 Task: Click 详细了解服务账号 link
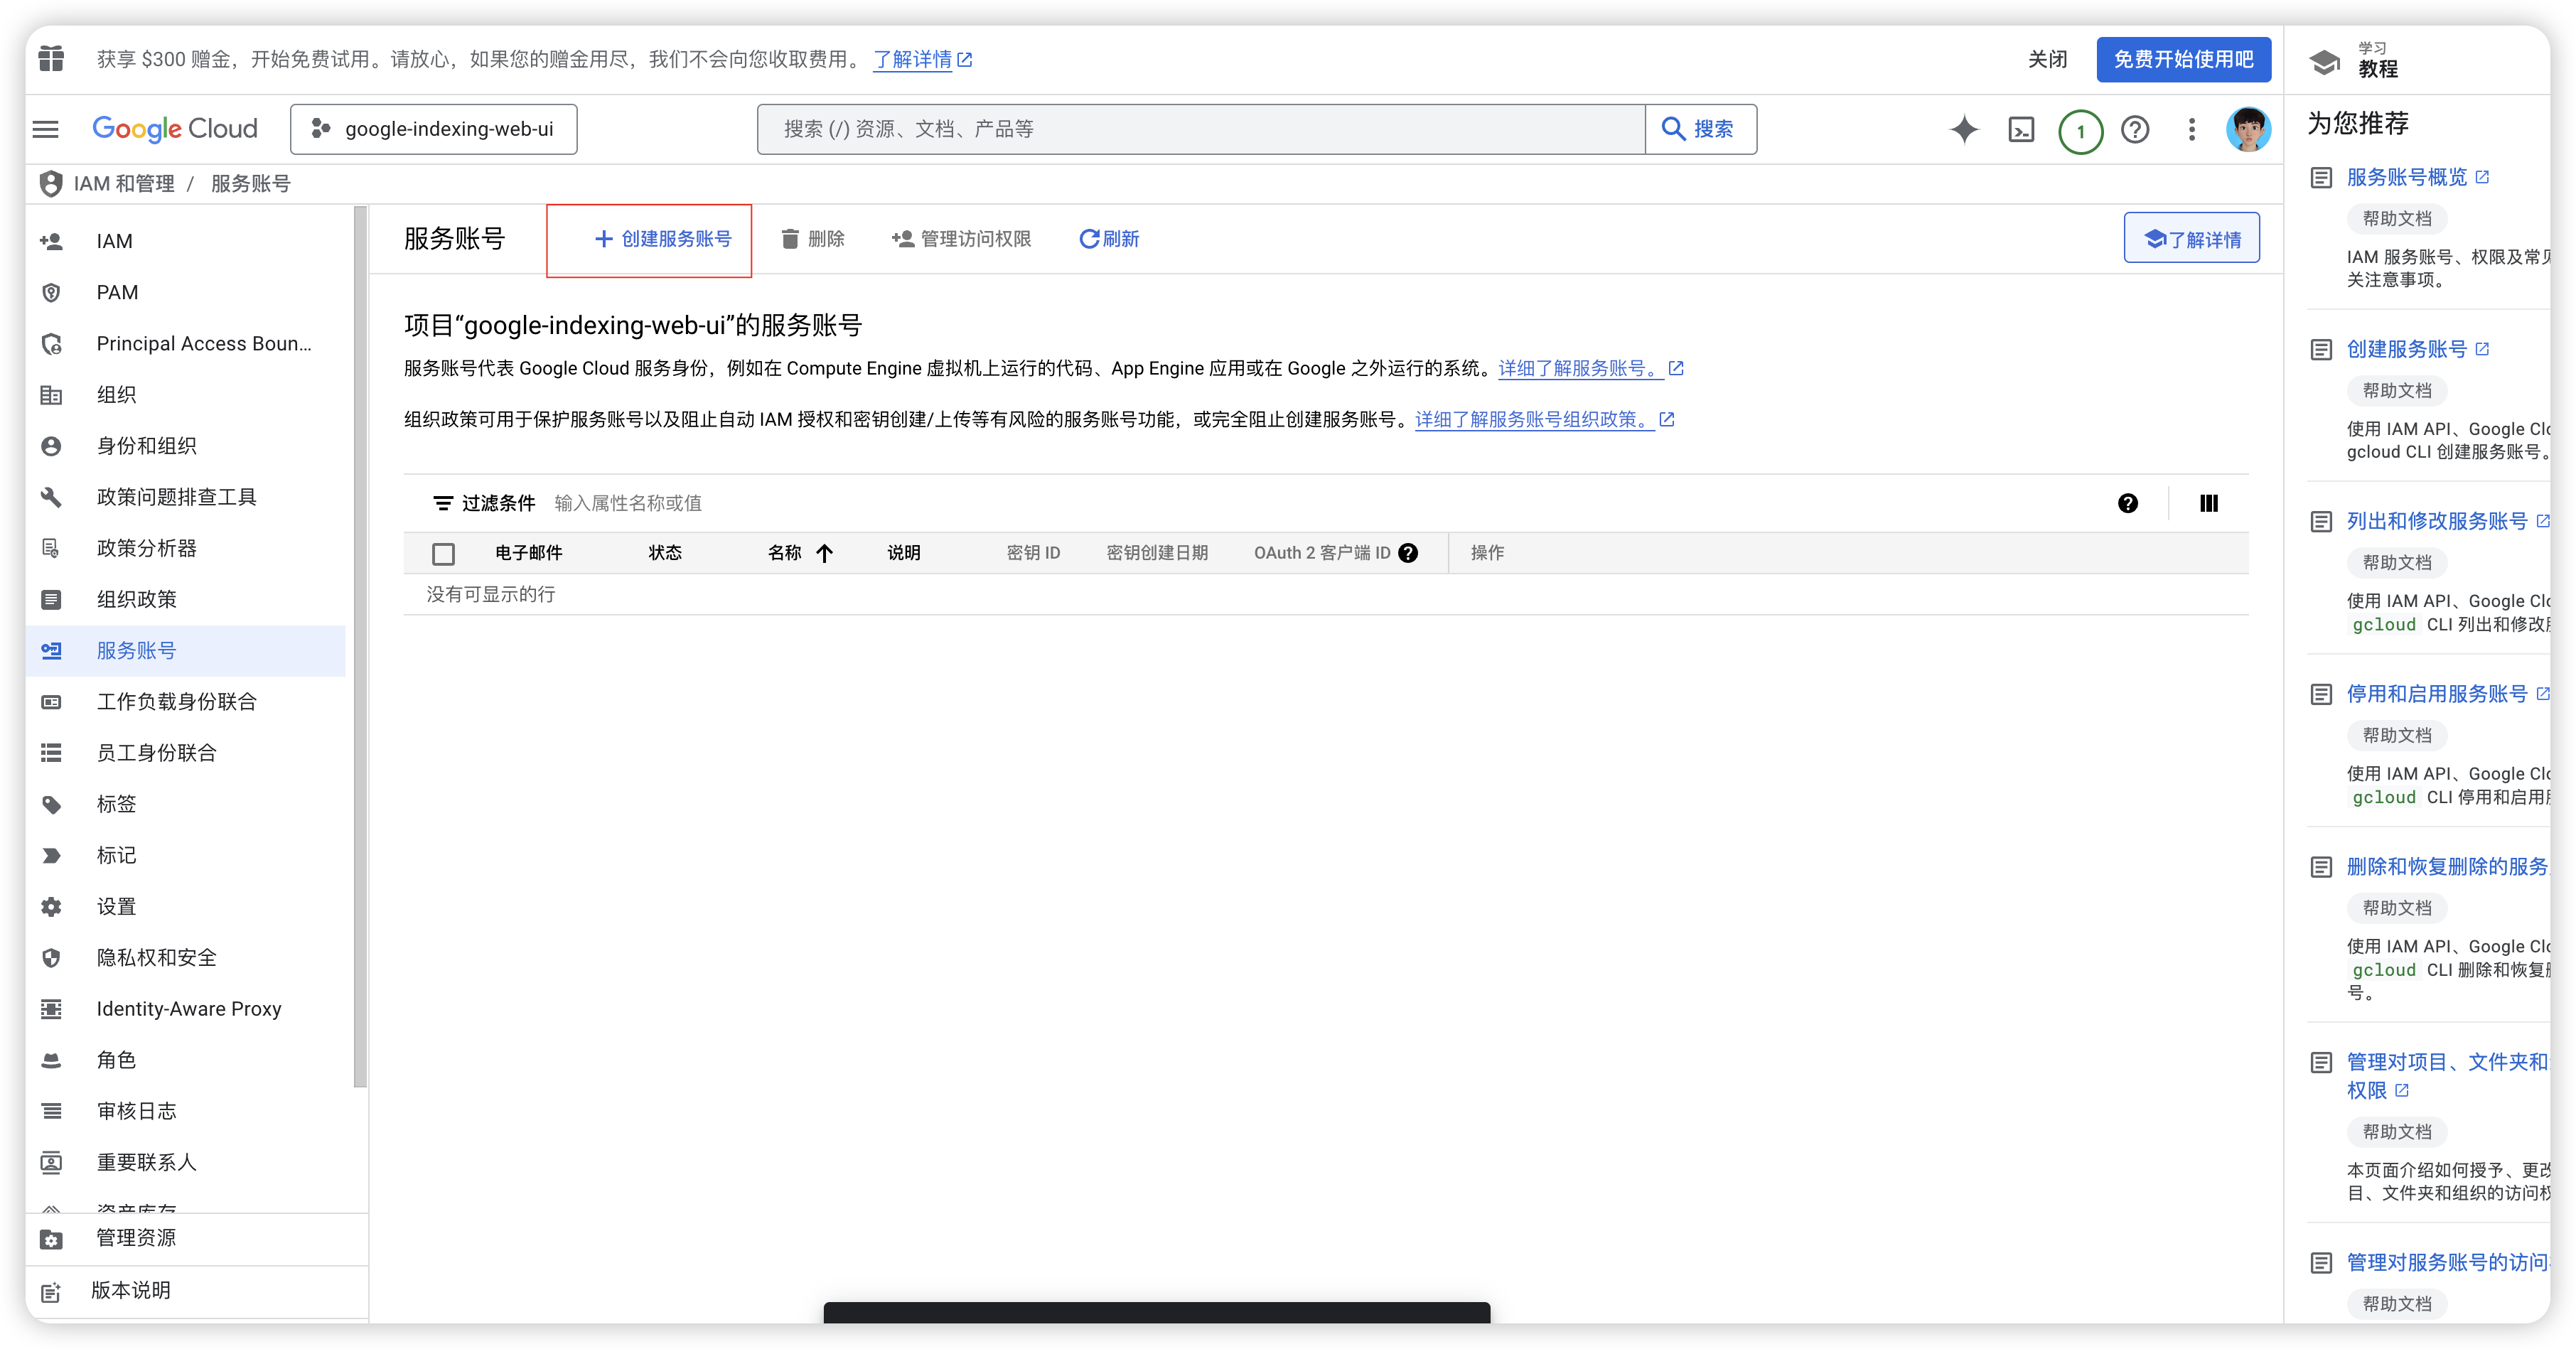tap(1591, 368)
